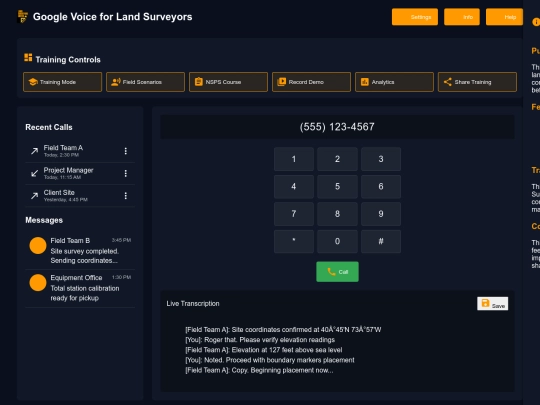This screenshot has height=405, width=540.
Task: Dial digit 9 on the keypad
Action: 381,214
